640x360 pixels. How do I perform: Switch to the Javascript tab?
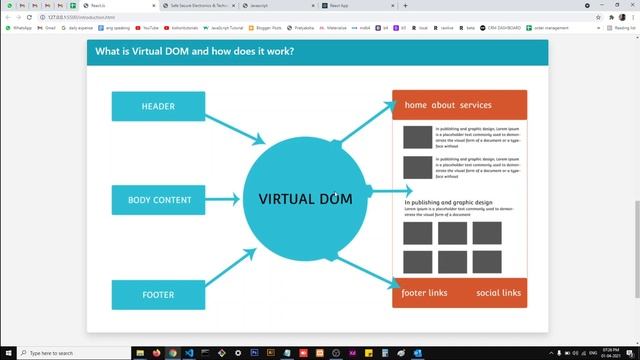278,6
